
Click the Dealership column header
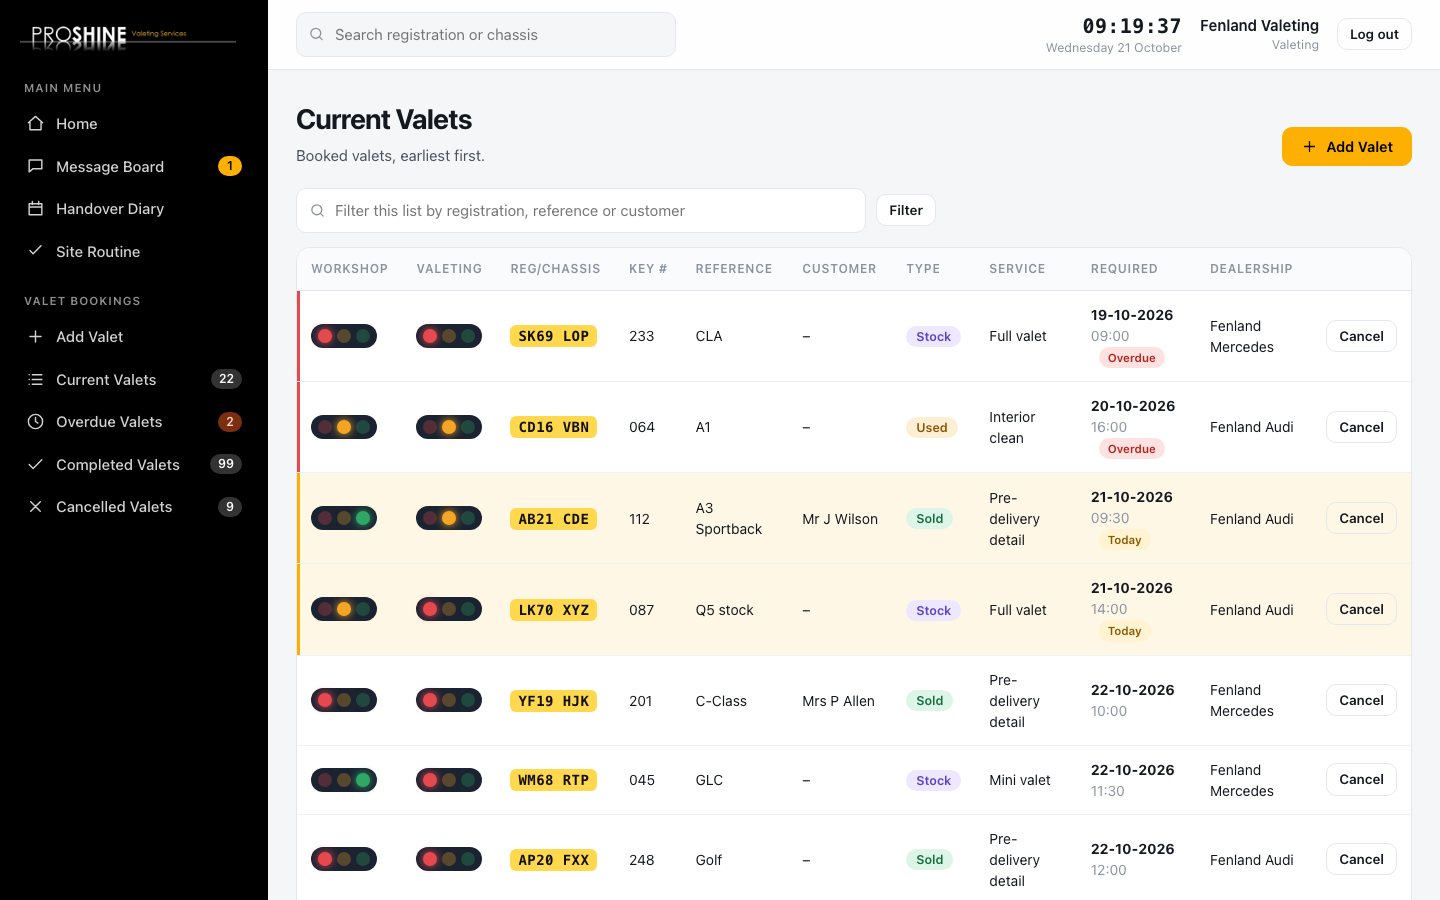click(1251, 269)
